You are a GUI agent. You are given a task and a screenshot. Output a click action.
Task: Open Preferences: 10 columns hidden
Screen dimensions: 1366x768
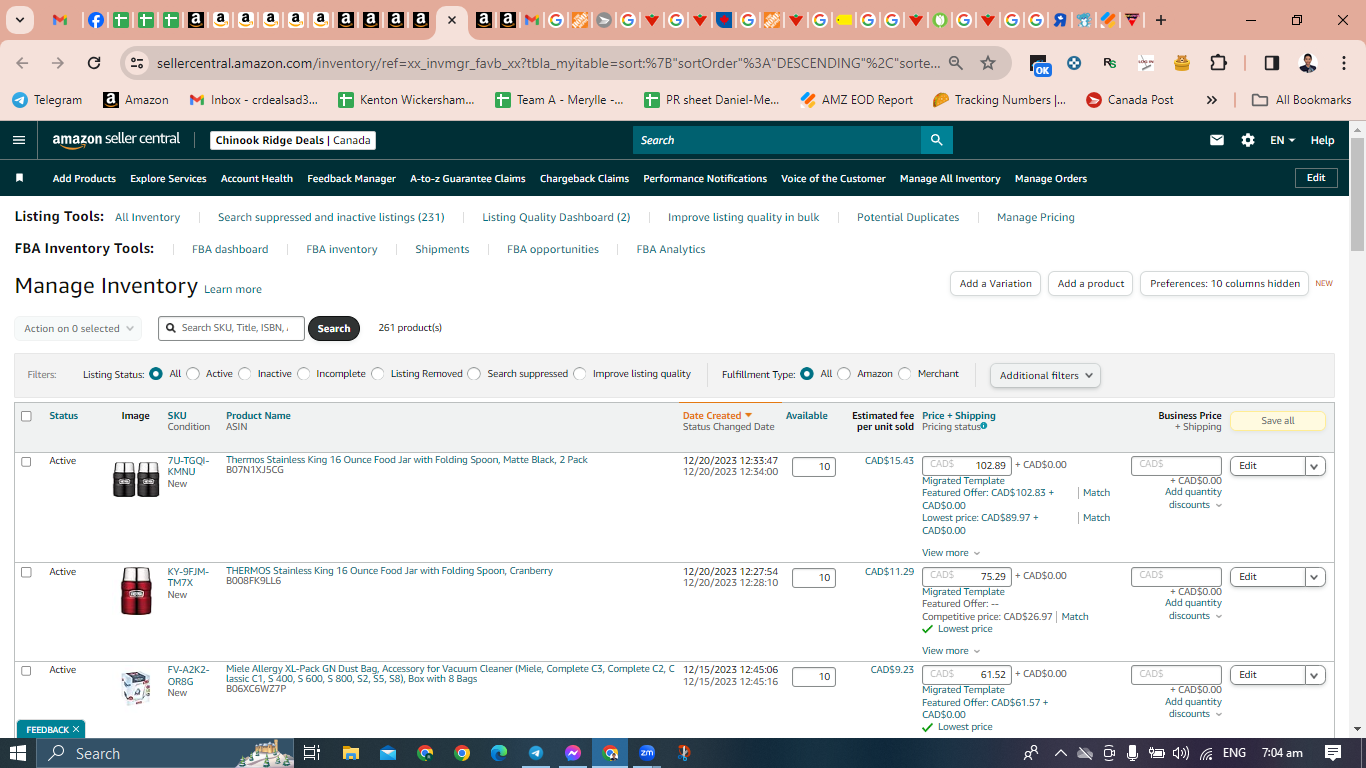(1225, 284)
